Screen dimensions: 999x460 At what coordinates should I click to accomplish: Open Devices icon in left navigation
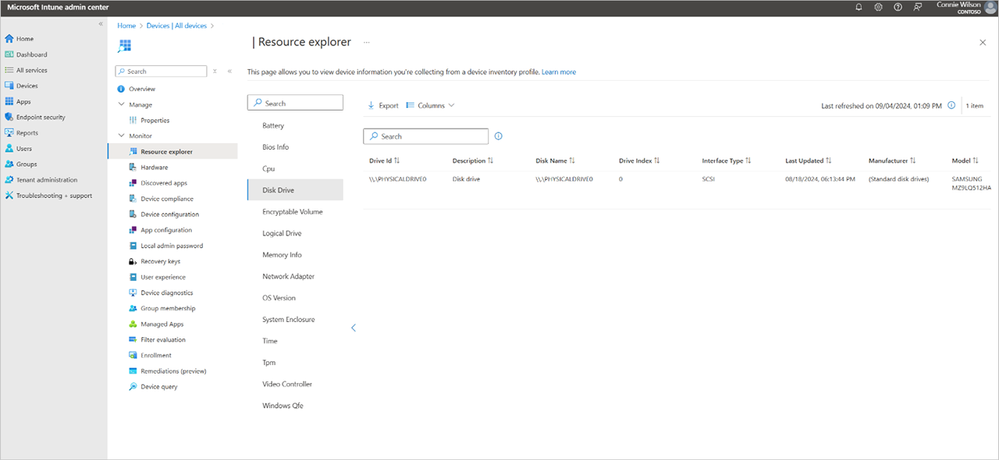pyautogui.click(x=9, y=86)
